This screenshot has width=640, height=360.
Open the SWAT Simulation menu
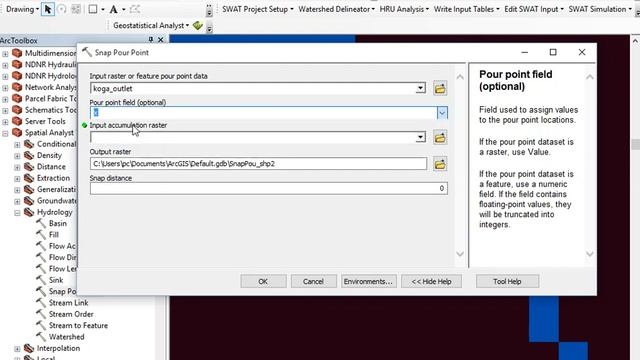tap(600, 9)
